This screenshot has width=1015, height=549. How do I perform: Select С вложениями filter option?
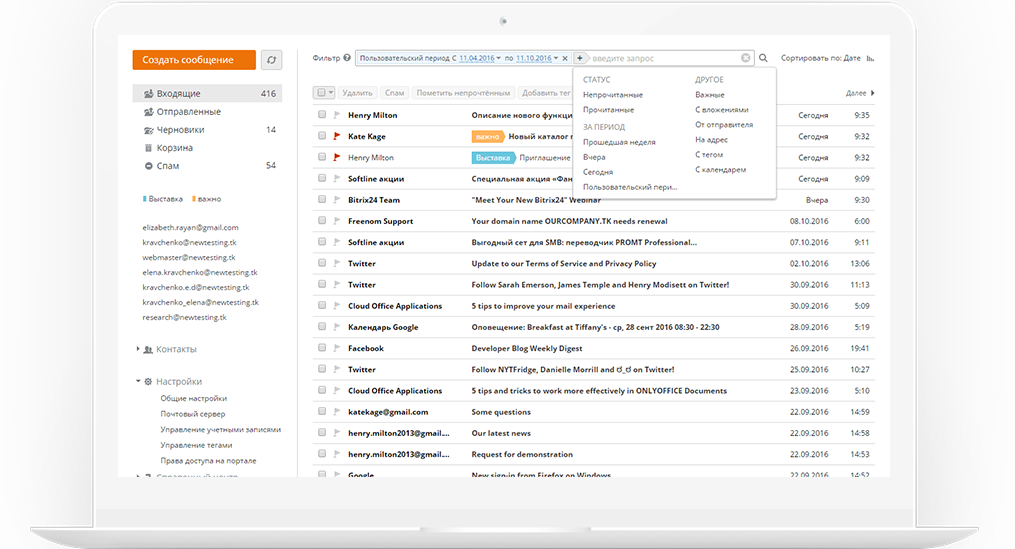point(721,110)
